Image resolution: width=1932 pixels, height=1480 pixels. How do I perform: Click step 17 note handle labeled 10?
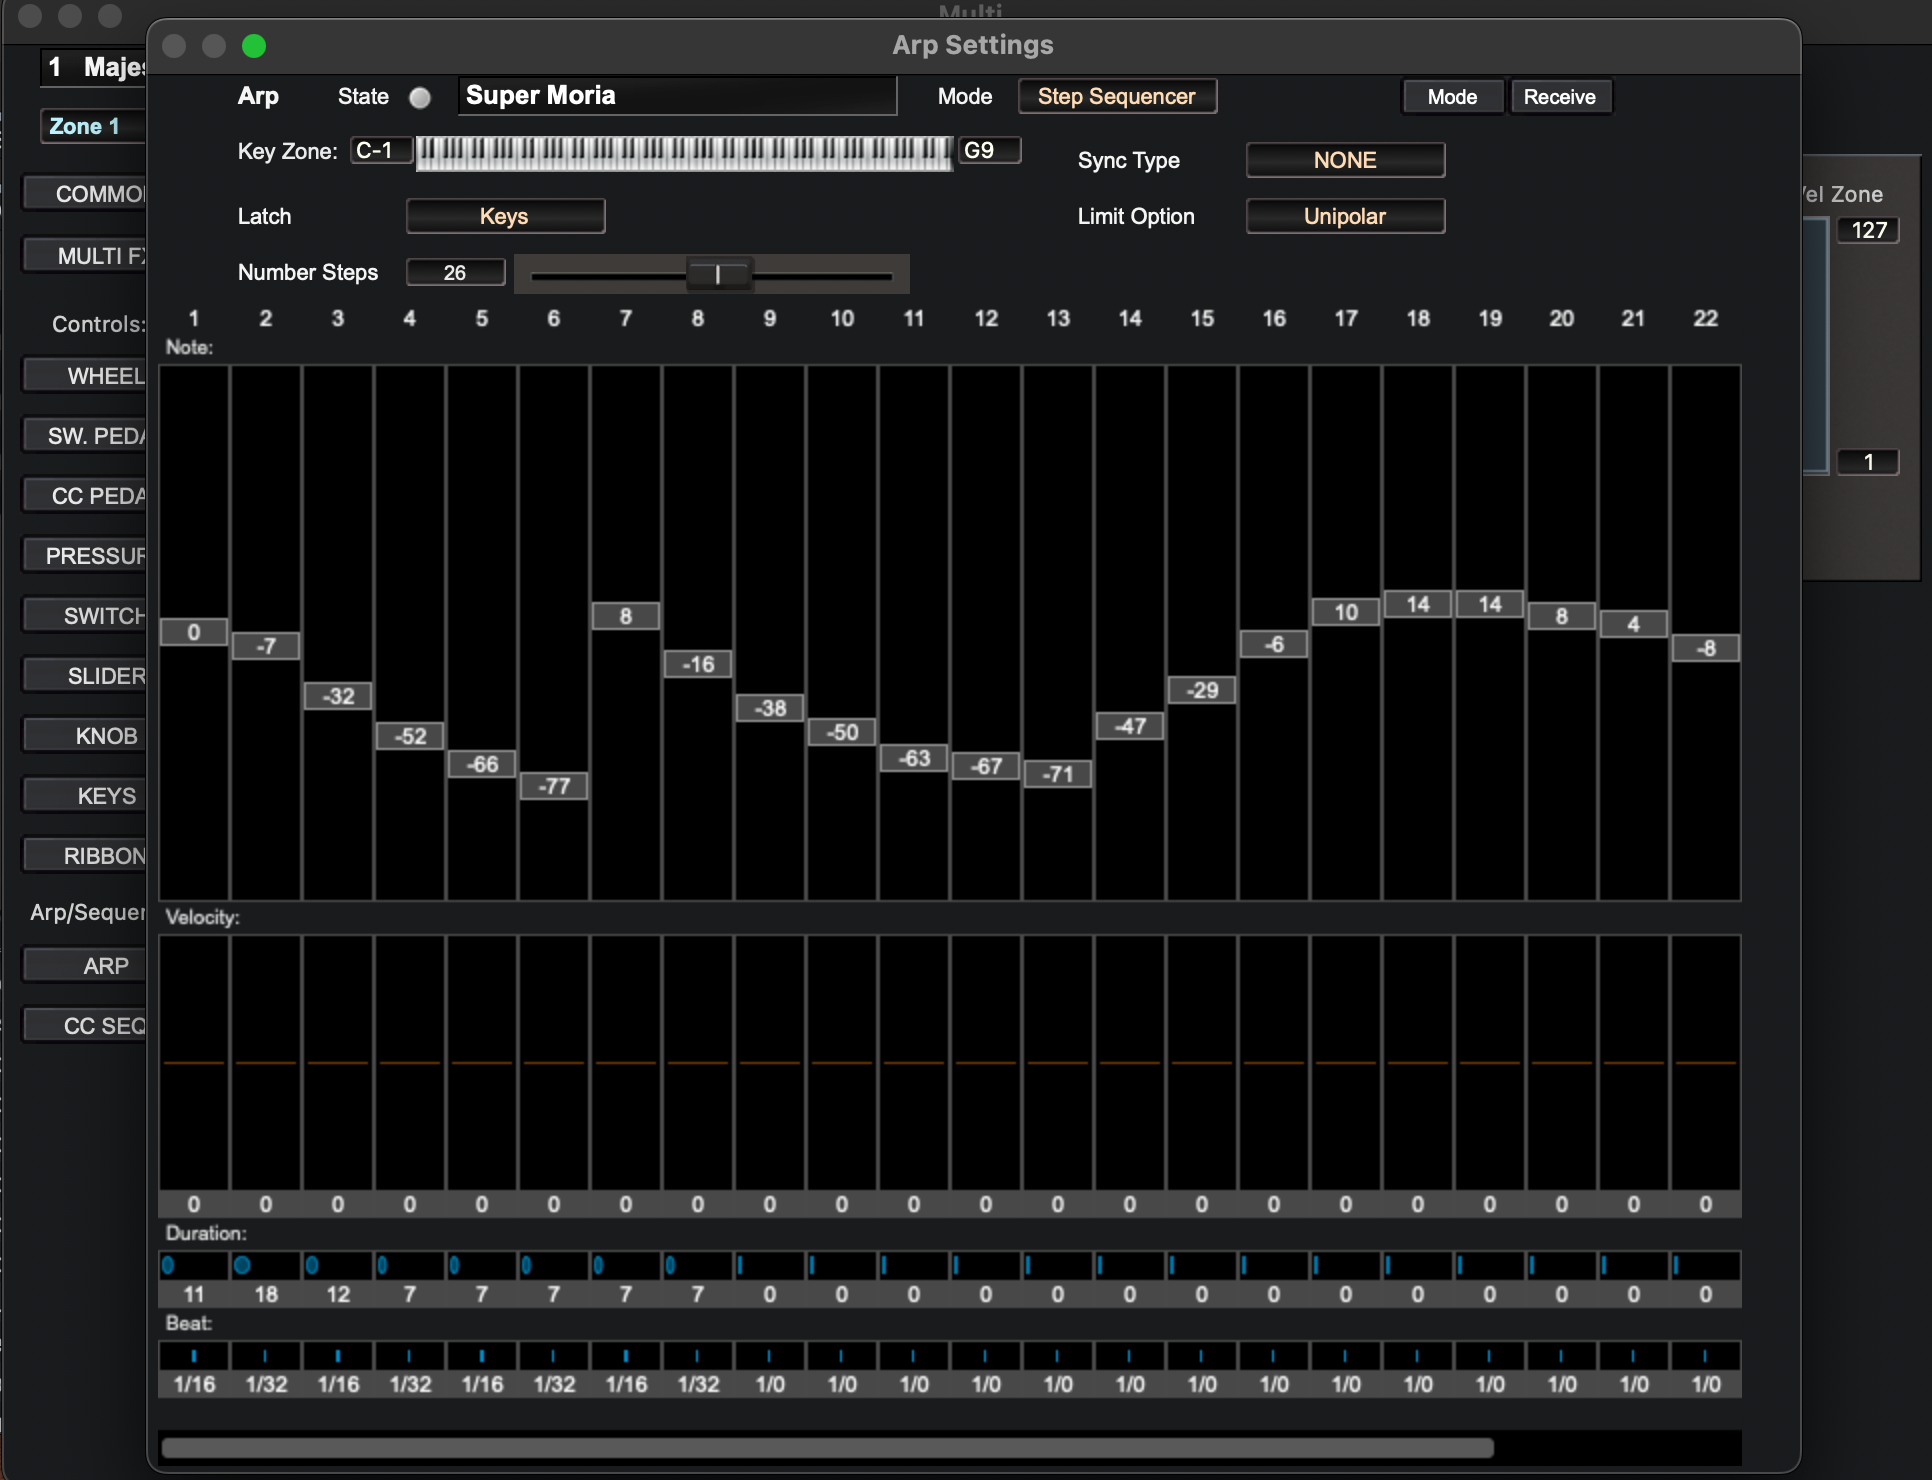[1345, 612]
